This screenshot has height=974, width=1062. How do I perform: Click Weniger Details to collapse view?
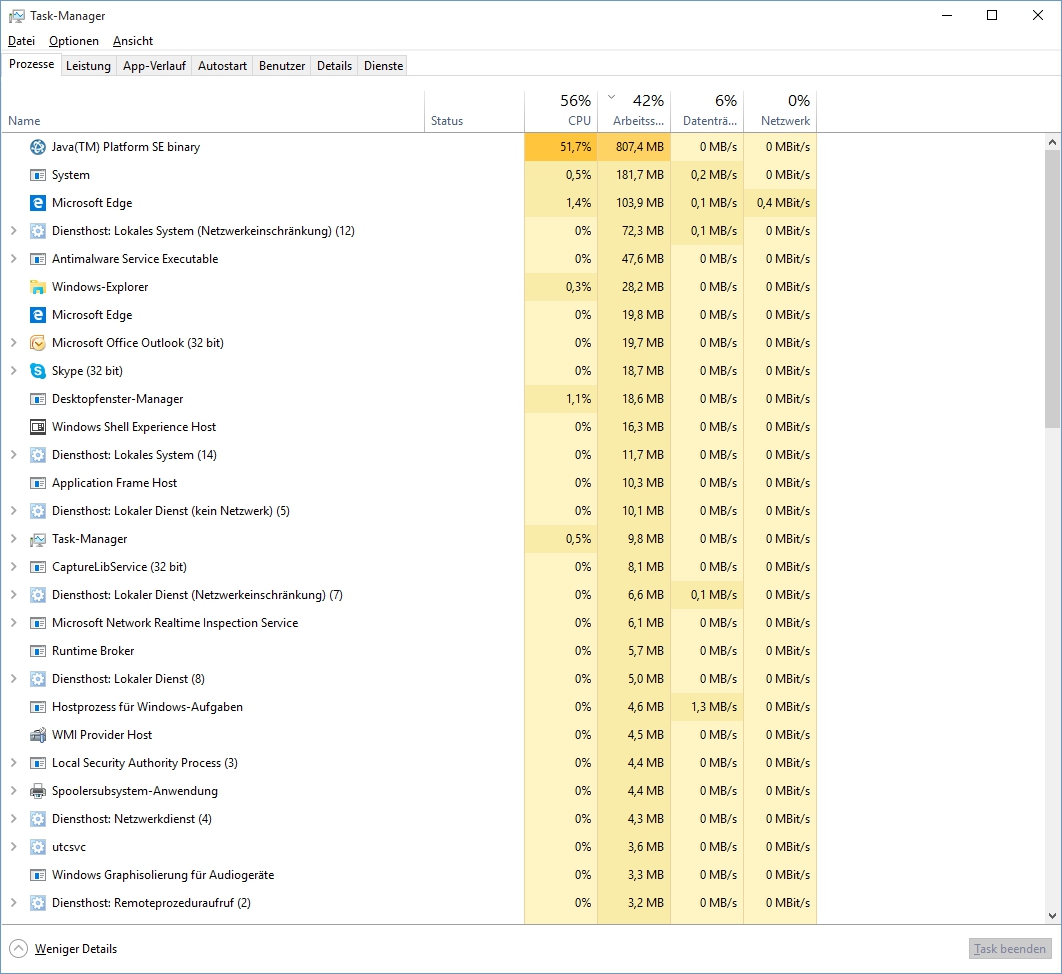tap(63, 949)
